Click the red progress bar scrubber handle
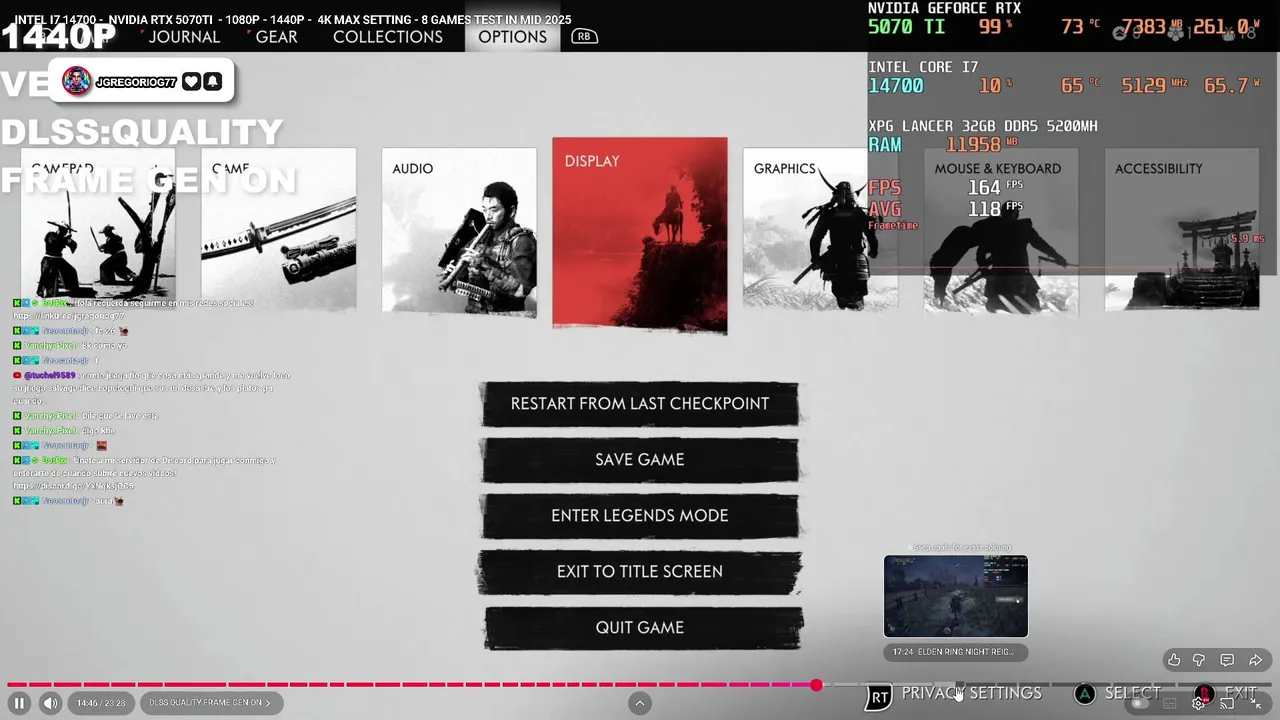 click(817, 685)
